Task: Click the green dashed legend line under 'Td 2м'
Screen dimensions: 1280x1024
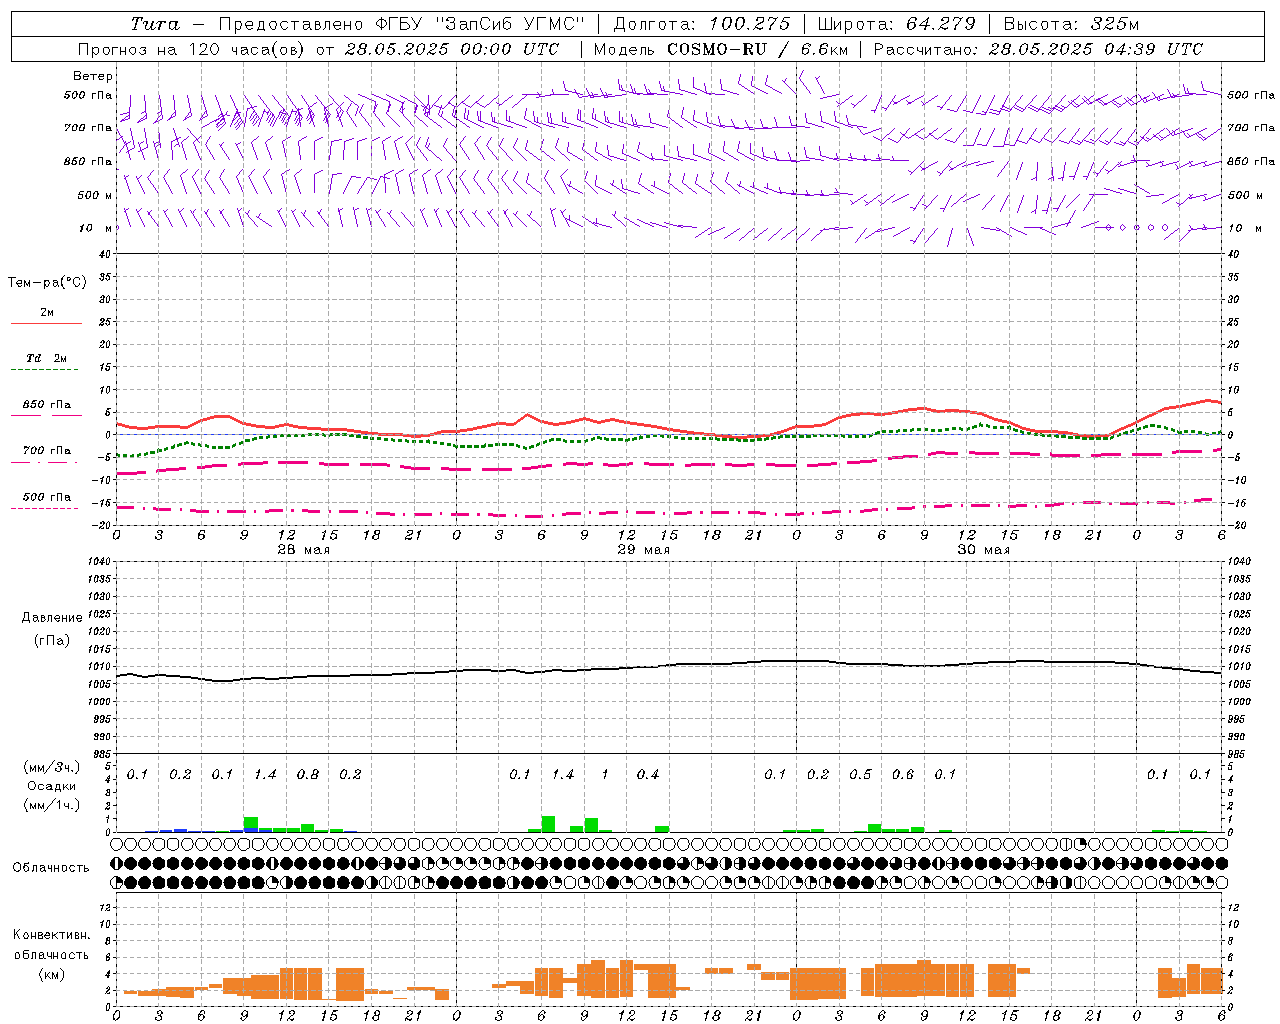Action: click(x=44, y=370)
